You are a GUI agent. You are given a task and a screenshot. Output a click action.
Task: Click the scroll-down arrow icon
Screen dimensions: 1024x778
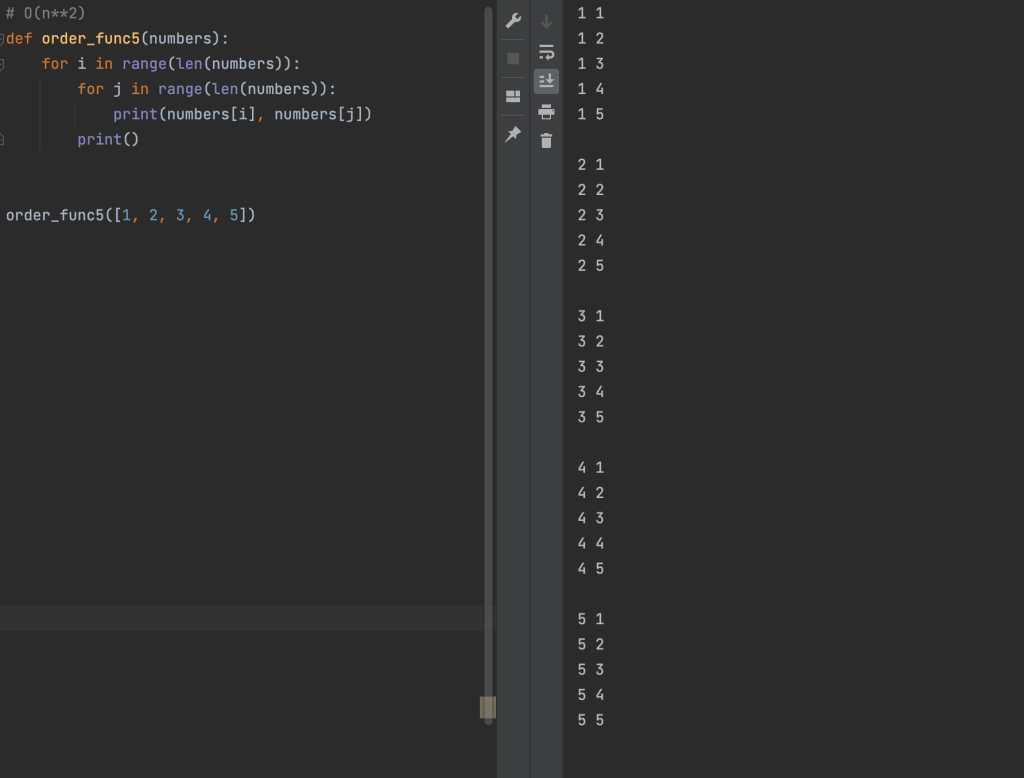click(x=546, y=20)
